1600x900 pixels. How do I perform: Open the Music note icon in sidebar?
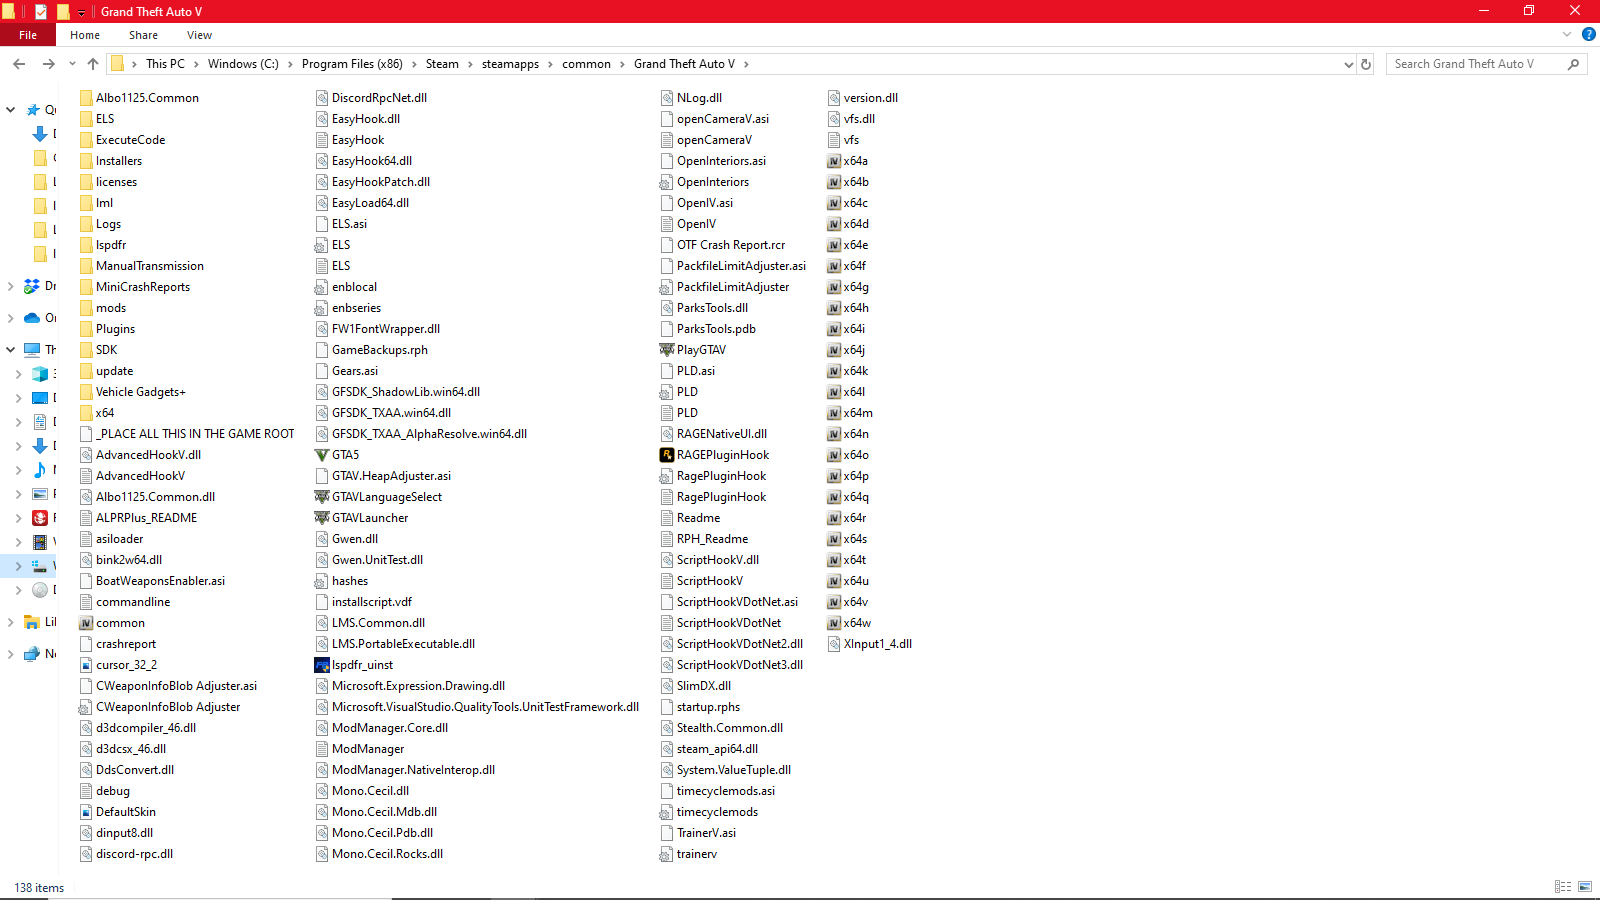40,470
